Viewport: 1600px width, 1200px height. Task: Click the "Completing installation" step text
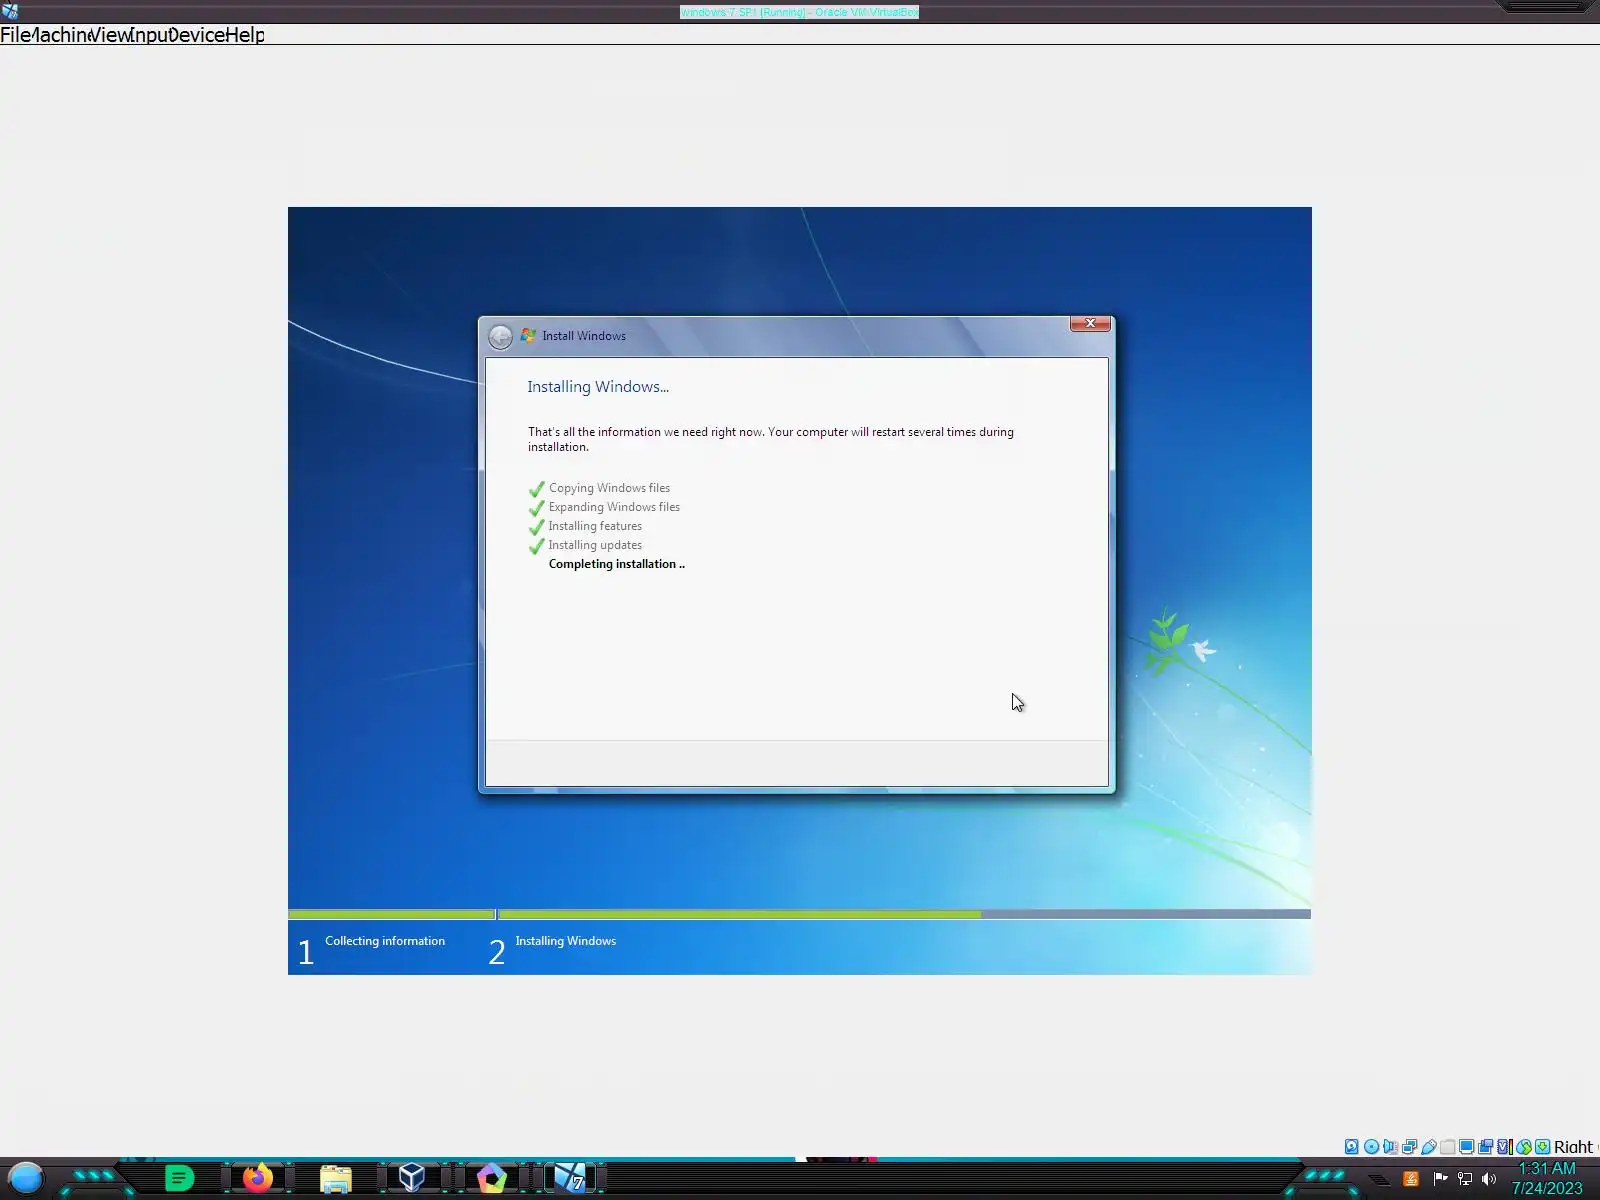pyautogui.click(x=616, y=564)
